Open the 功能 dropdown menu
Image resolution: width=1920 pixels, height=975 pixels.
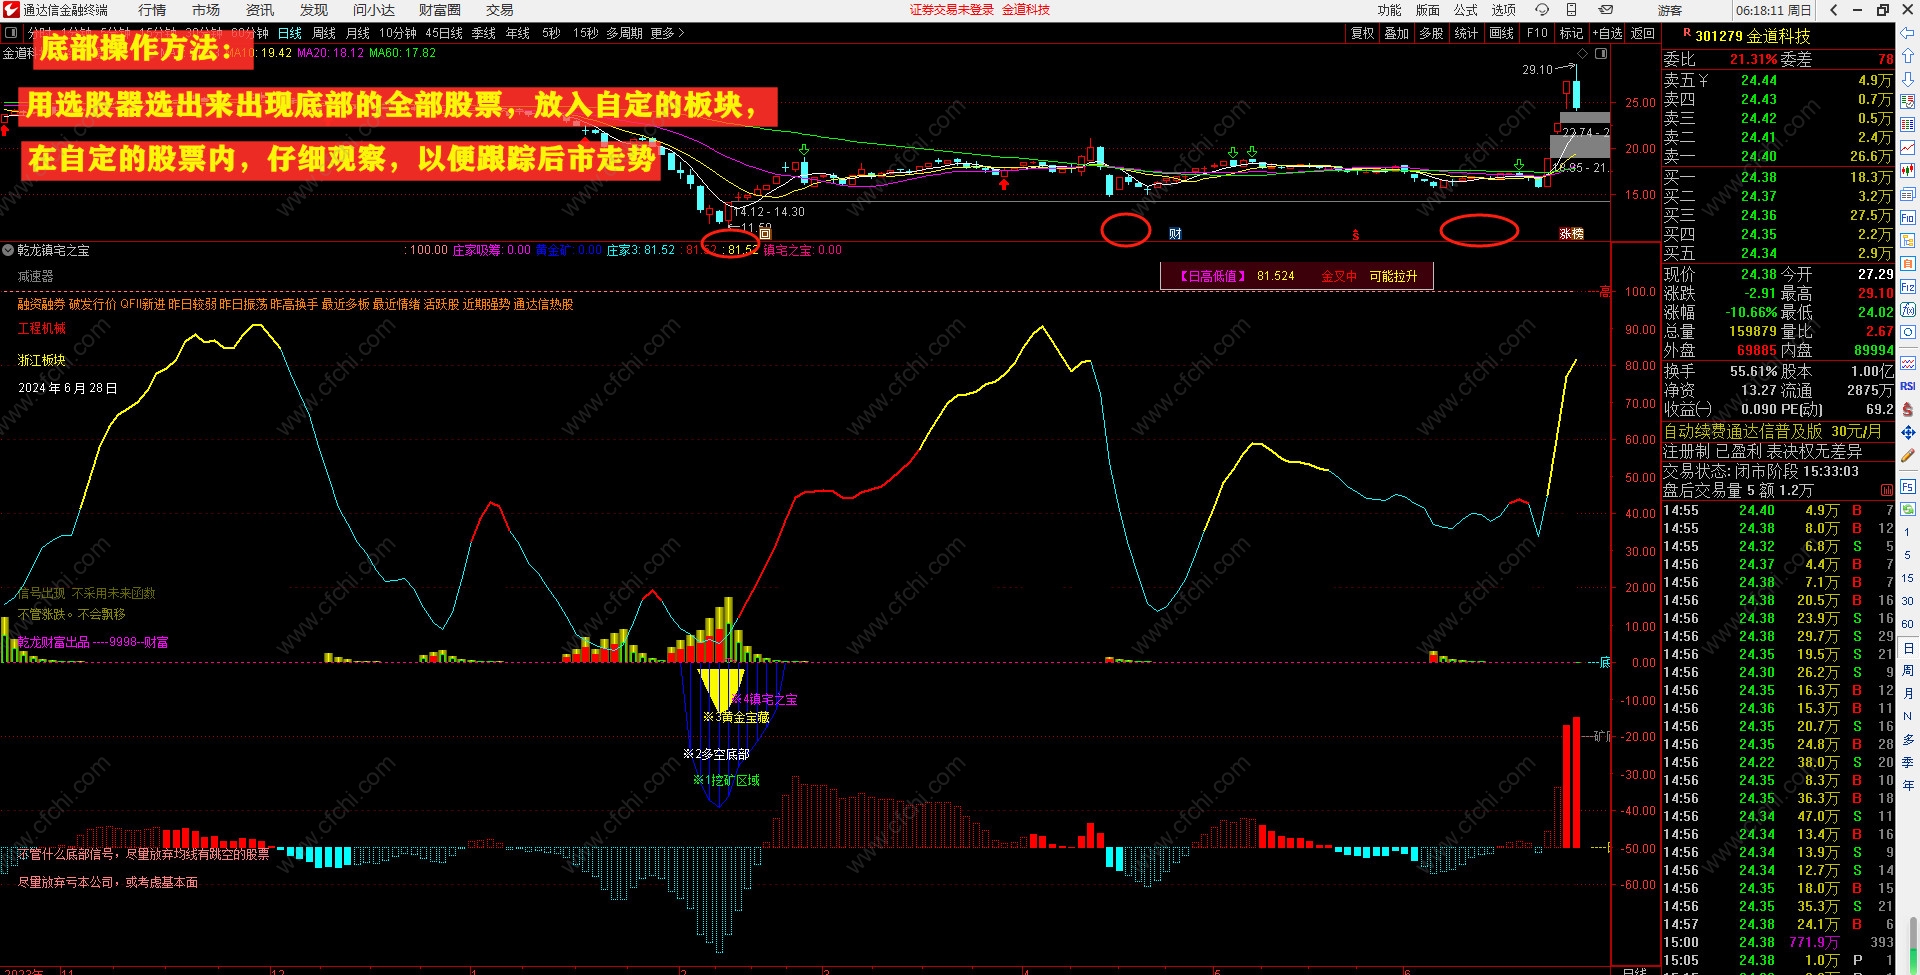tap(1390, 10)
